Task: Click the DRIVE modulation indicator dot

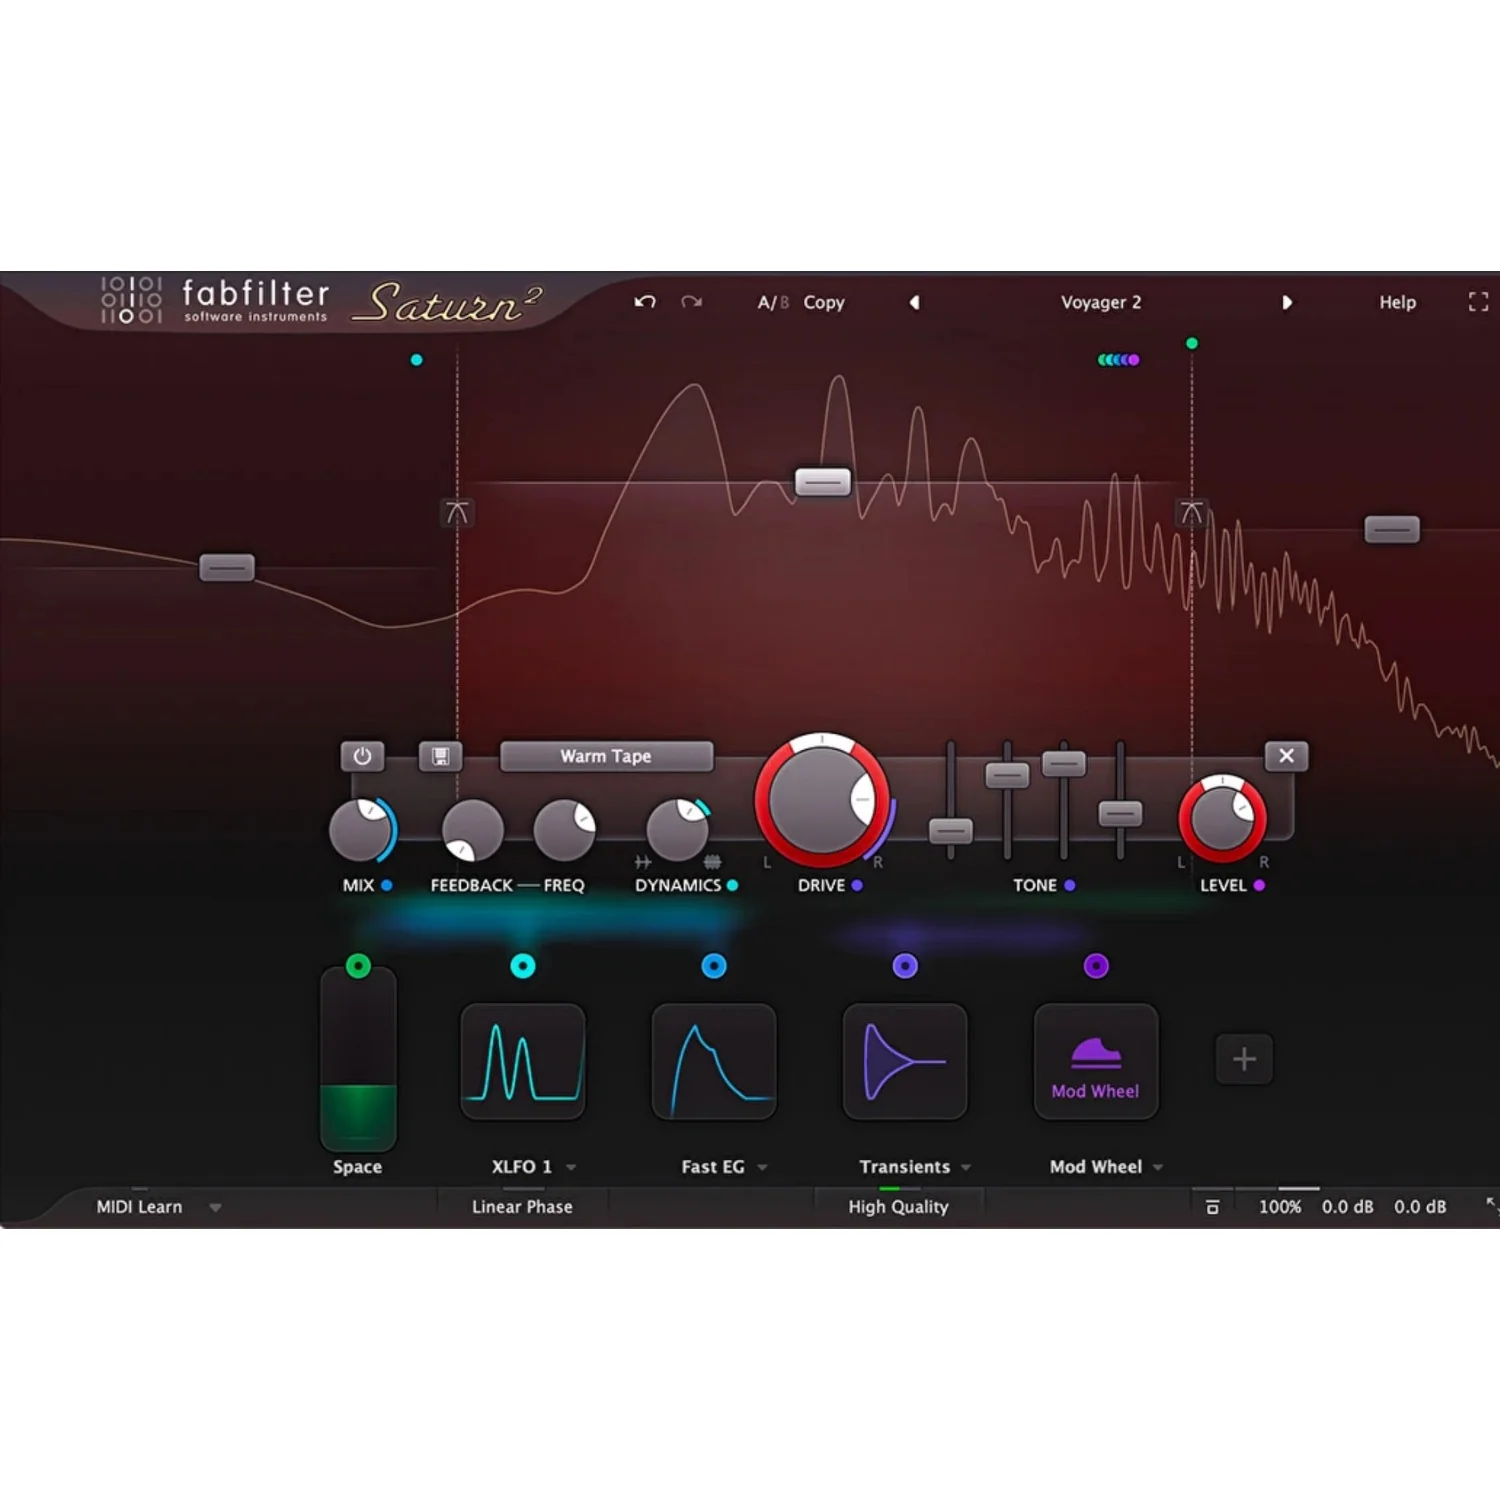Action: [x=857, y=885]
